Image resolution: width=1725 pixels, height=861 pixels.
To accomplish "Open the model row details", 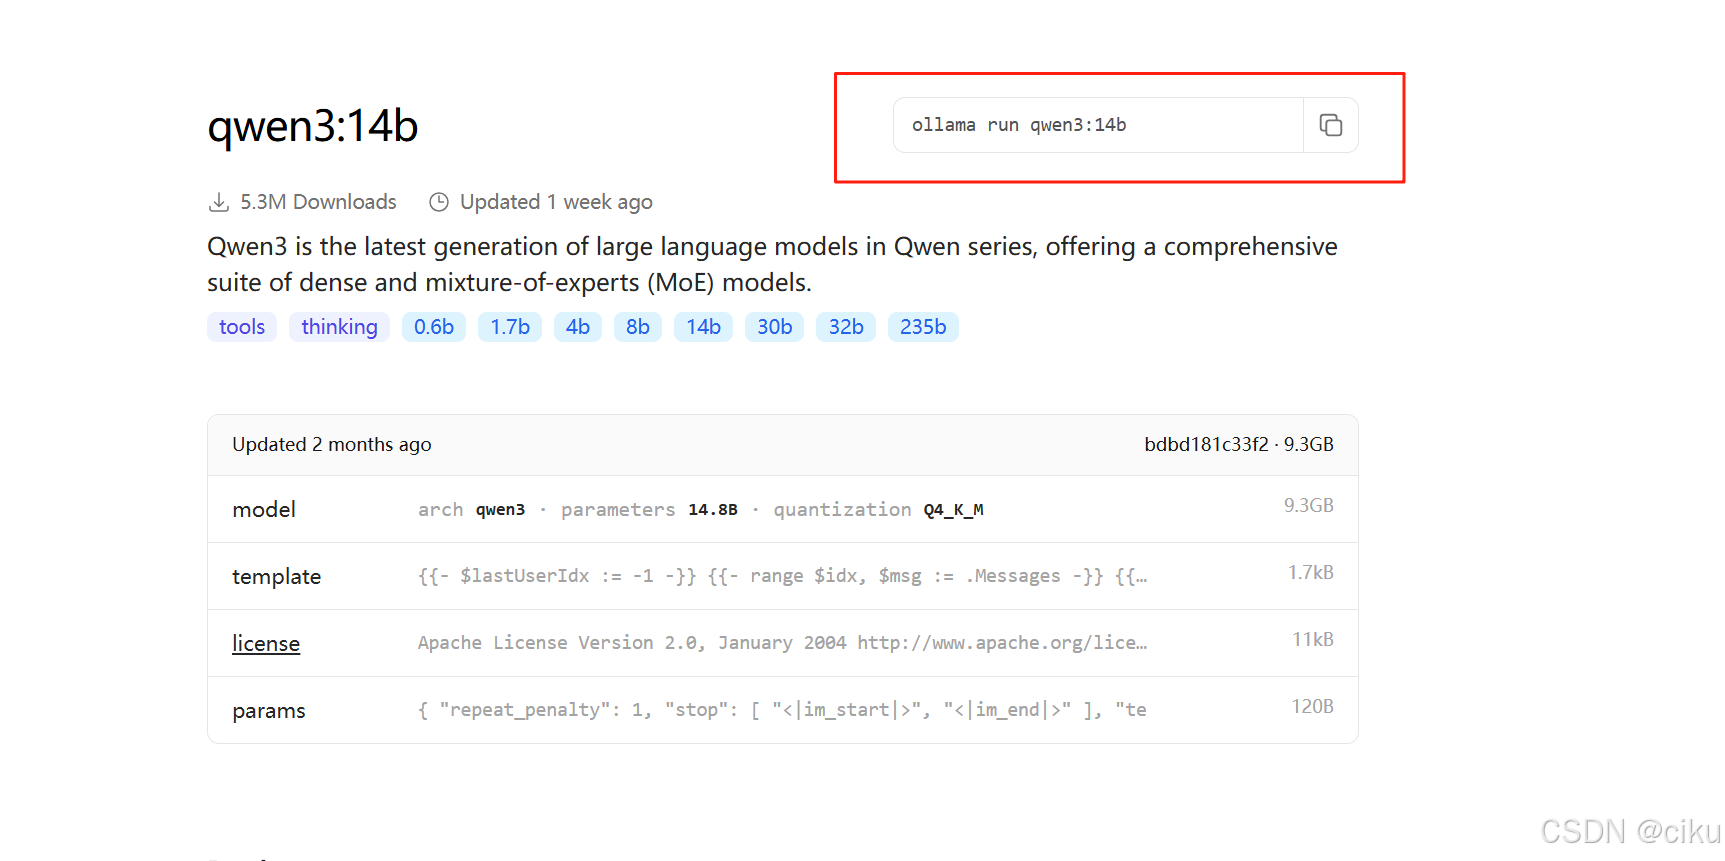I will coord(782,509).
